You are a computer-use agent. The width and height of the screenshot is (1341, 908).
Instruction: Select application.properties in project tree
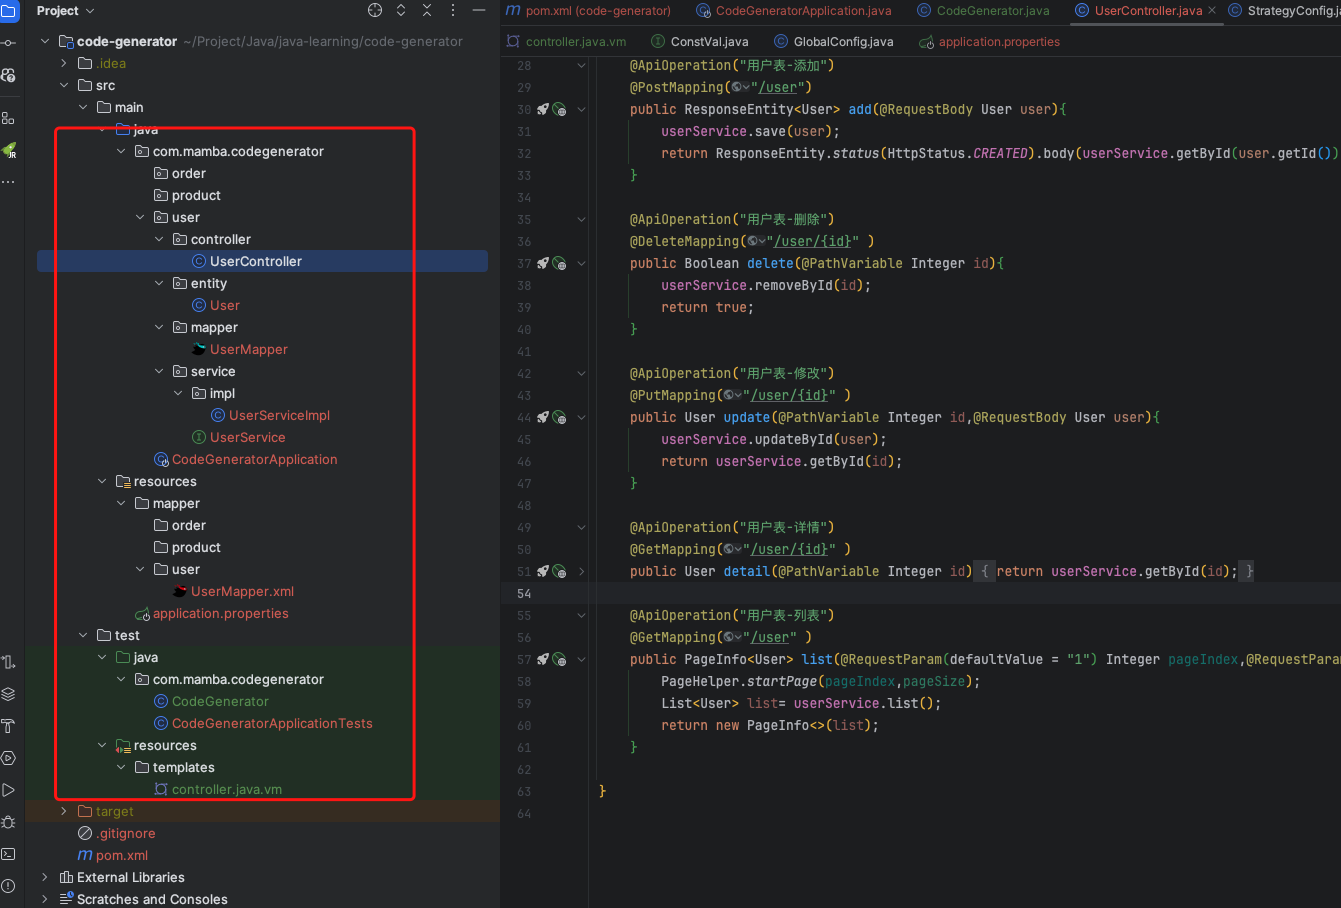(x=220, y=613)
